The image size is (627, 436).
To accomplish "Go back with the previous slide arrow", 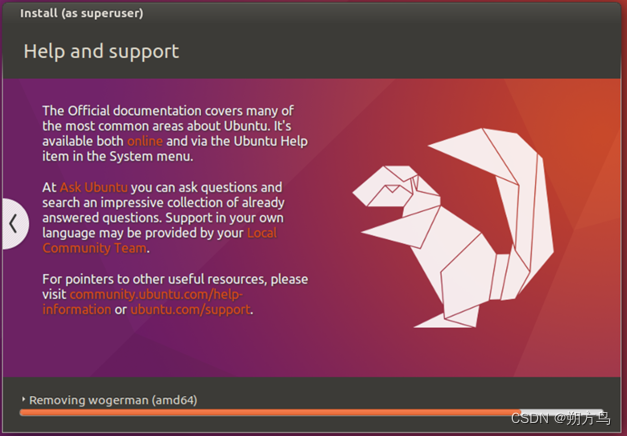I will click(x=14, y=224).
